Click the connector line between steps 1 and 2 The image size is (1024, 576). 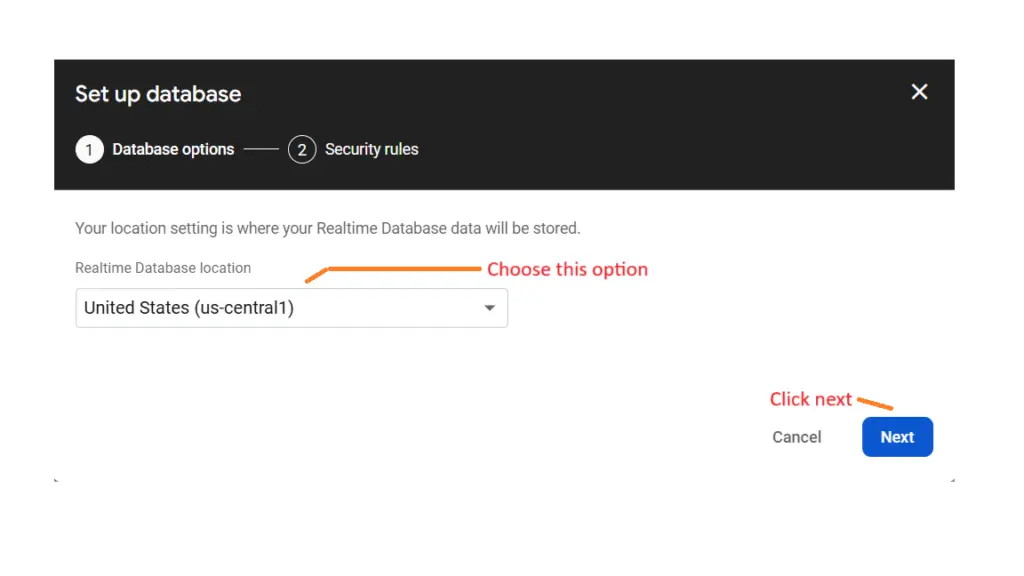261,150
